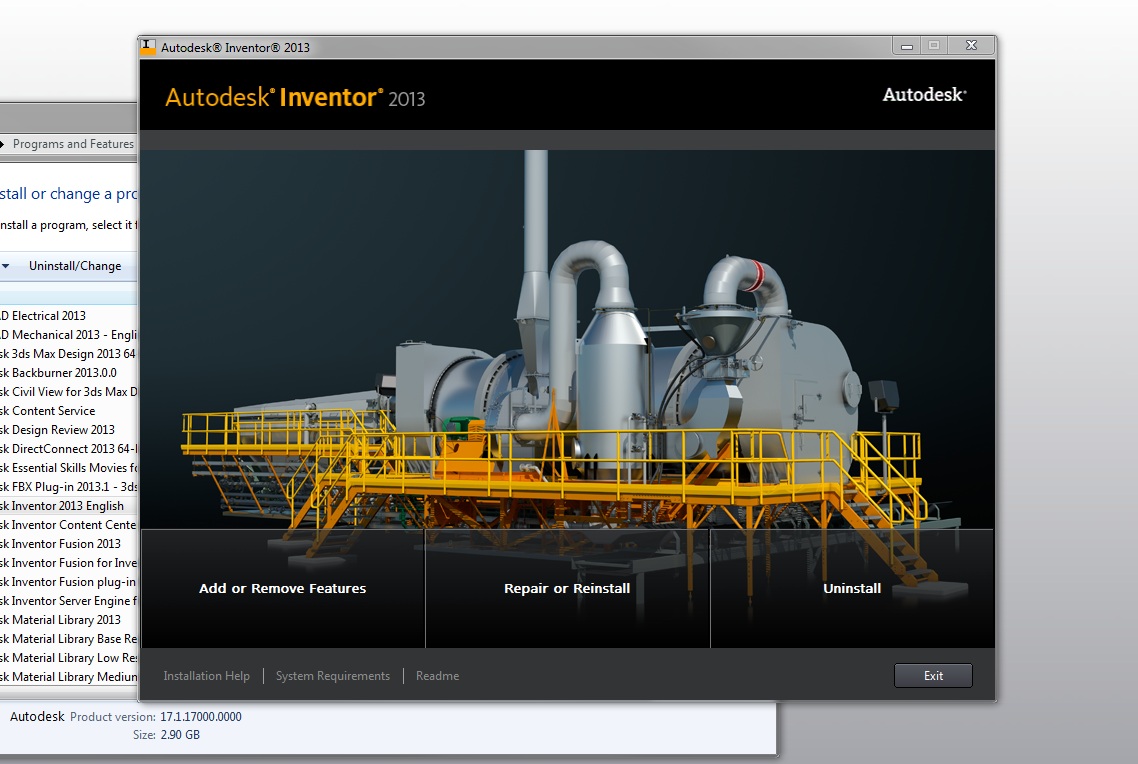Select the 'FBX Plug-in 2013.1 - 3ds' row
This screenshot has width=1138, height=764.
pyautogui.click(x=68, y=487)
